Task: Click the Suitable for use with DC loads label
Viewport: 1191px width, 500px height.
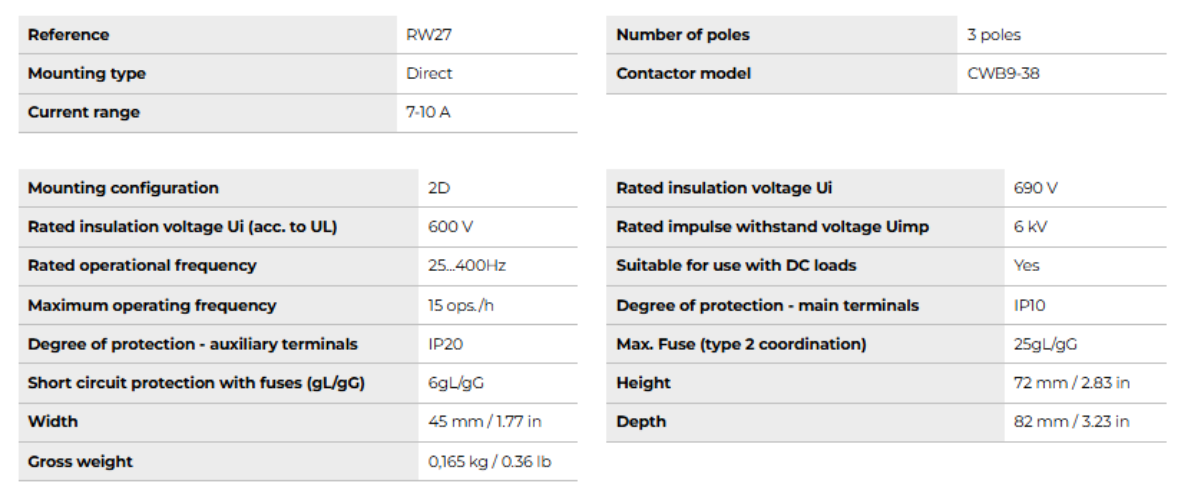Action: (736, 266)
